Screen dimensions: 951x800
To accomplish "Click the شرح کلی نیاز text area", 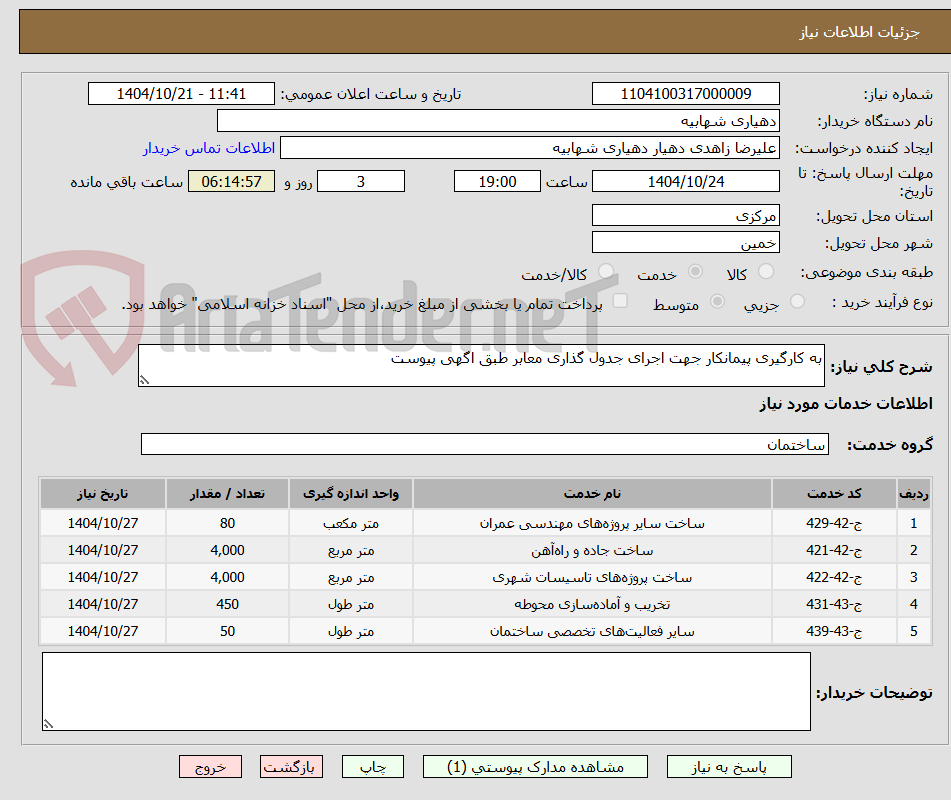I will coord(481,365).
